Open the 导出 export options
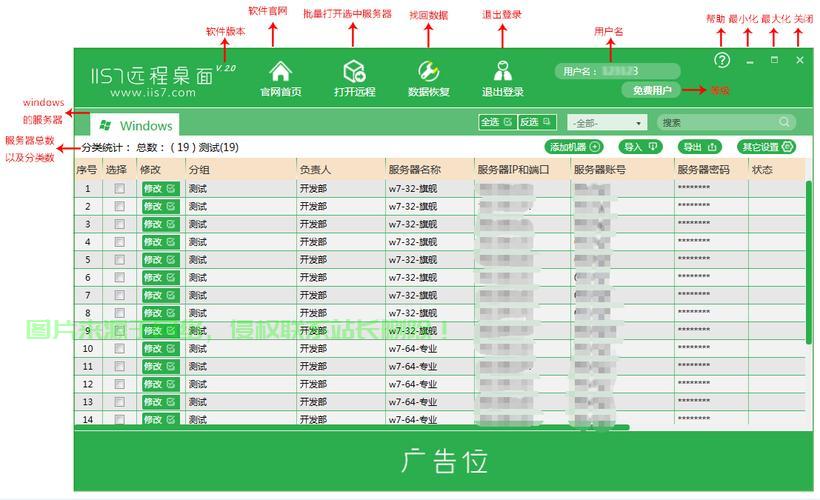 (700, 147)
